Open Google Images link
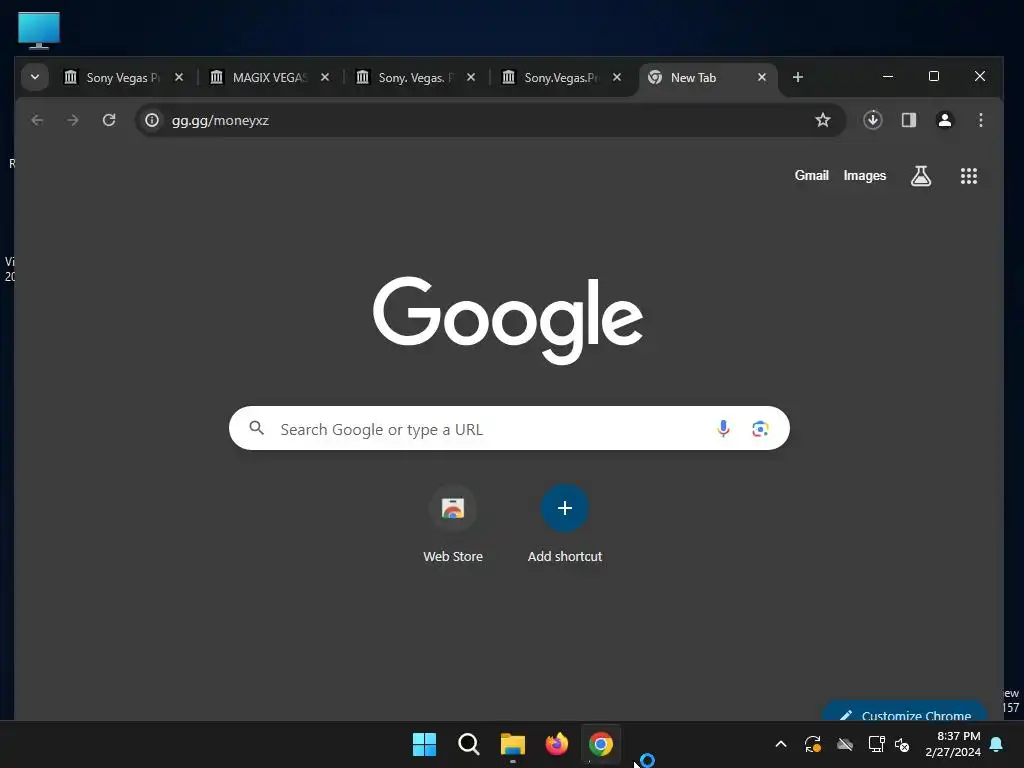This screenshot has height=768, width=1024. (x=865, y=176)
